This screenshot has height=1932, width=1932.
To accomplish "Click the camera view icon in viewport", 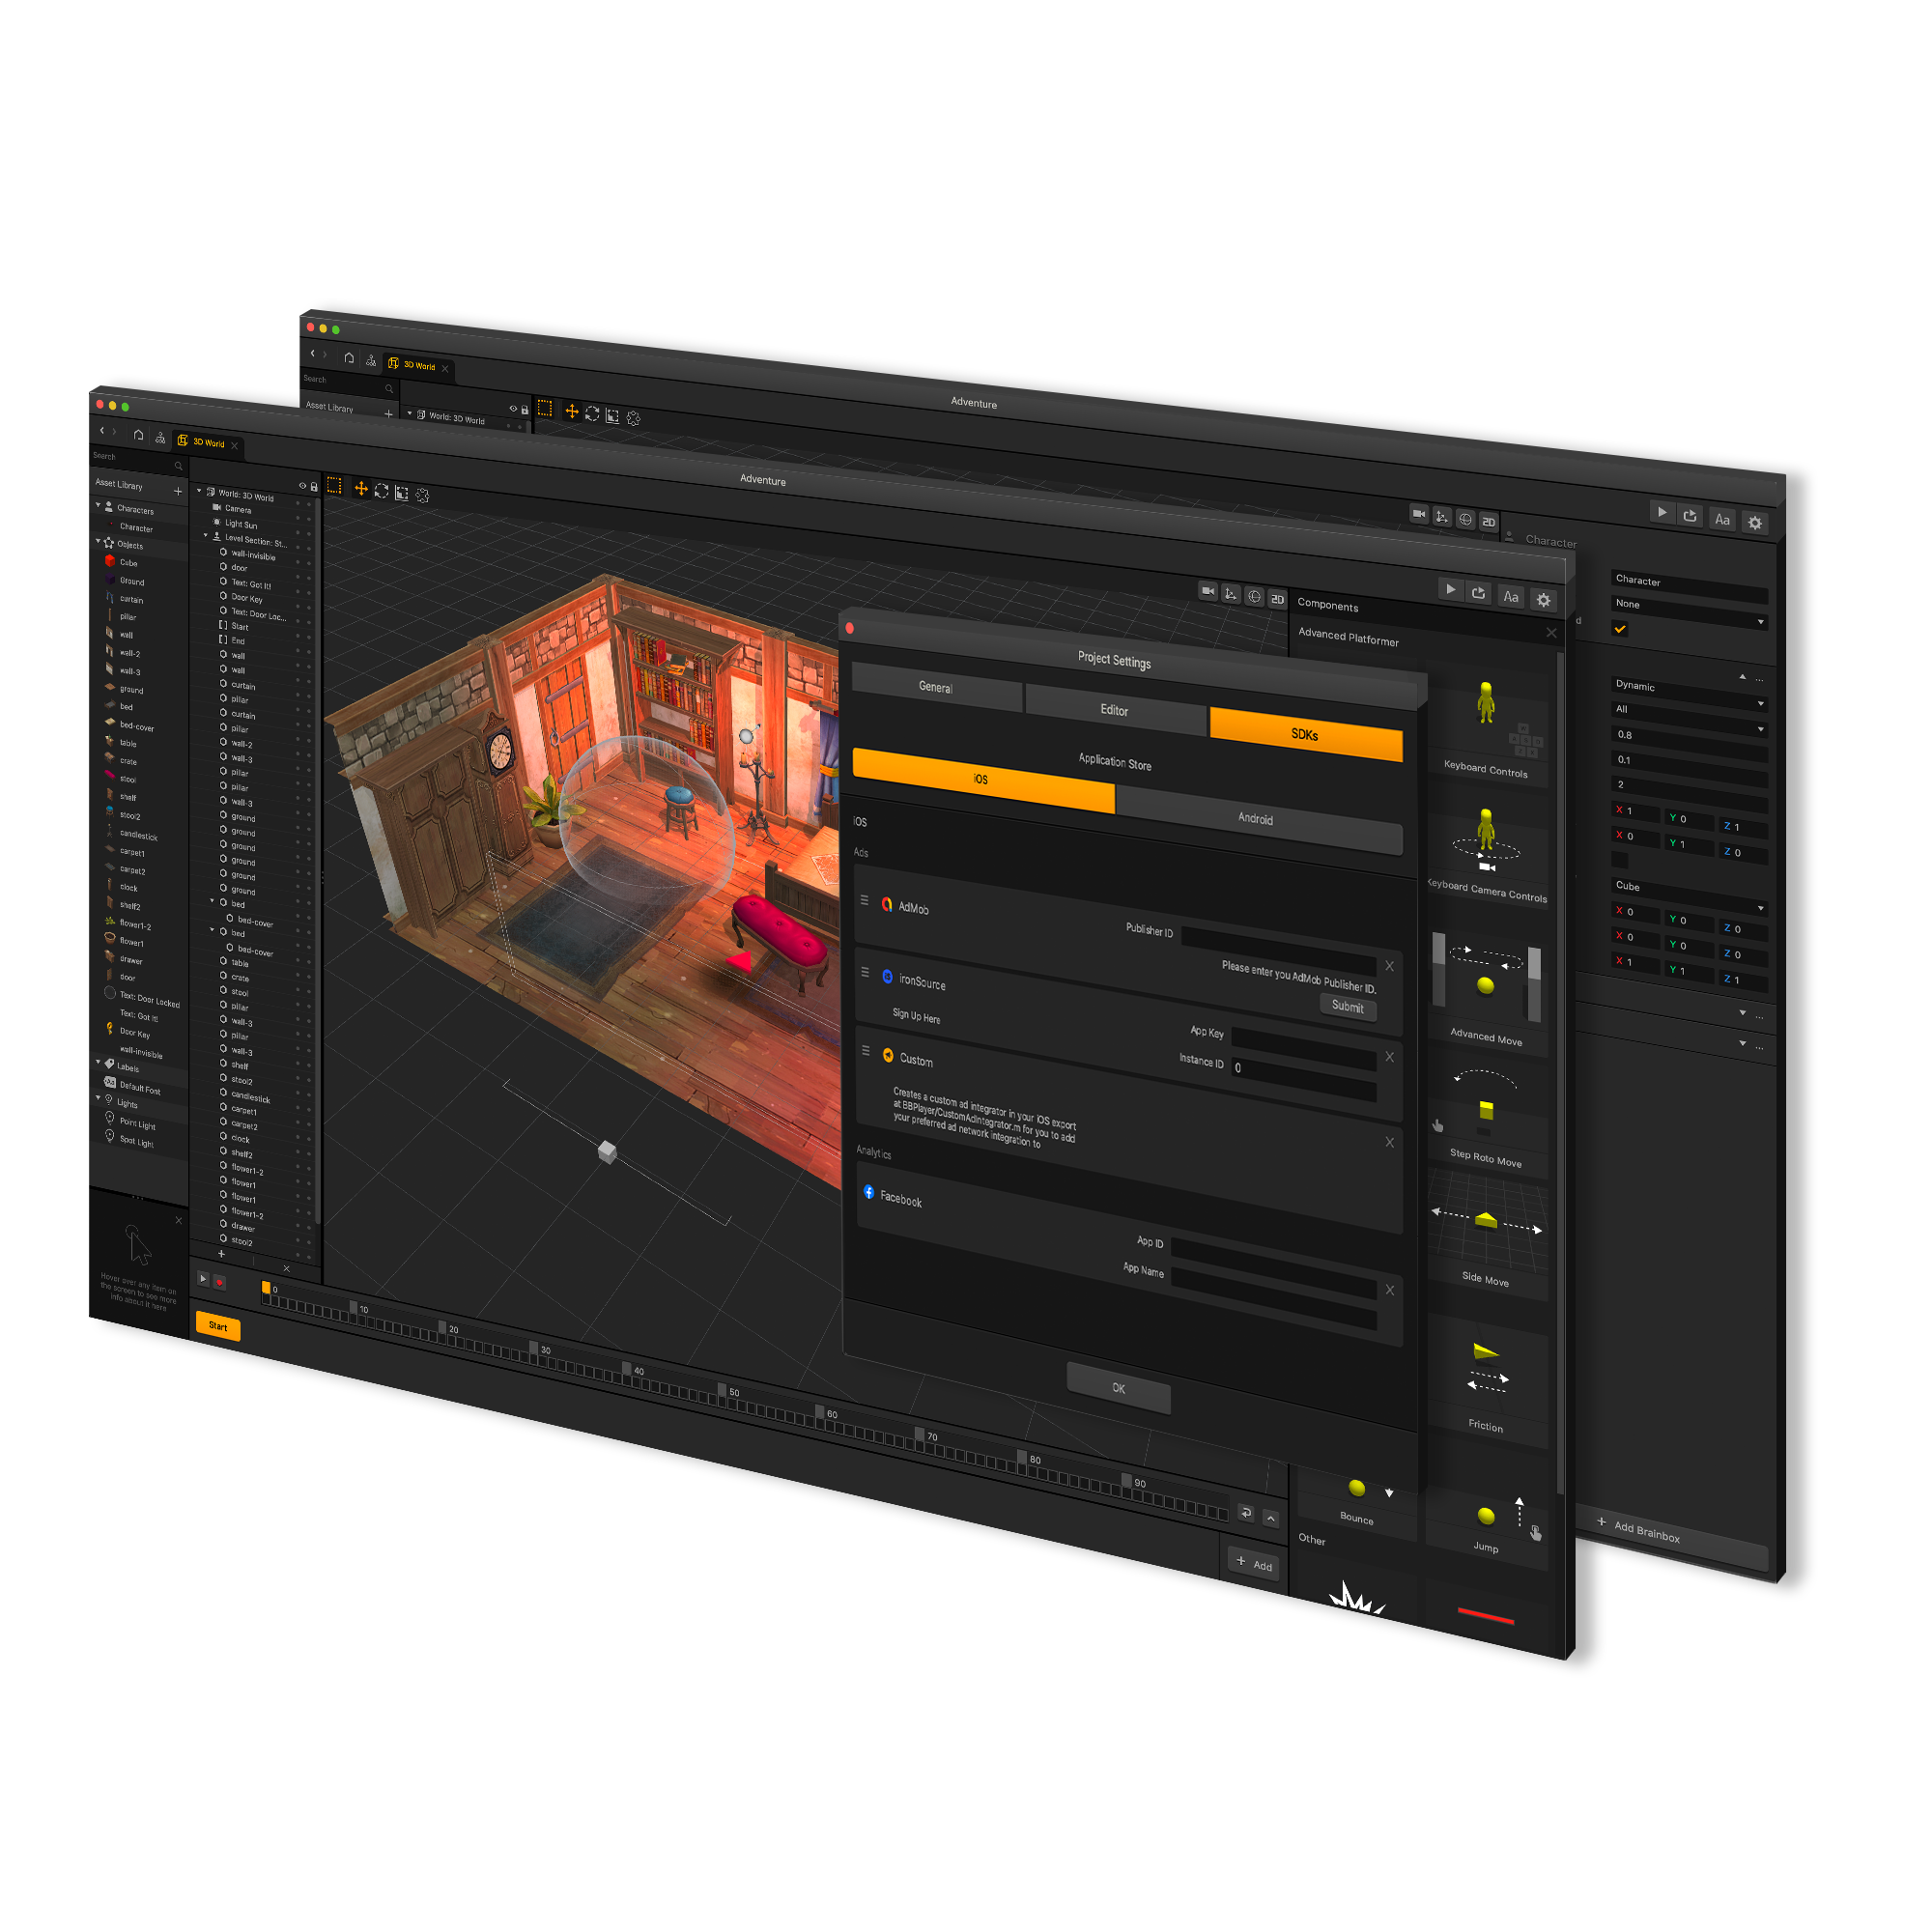I will pyautogui.click(x=1208, y=591).
